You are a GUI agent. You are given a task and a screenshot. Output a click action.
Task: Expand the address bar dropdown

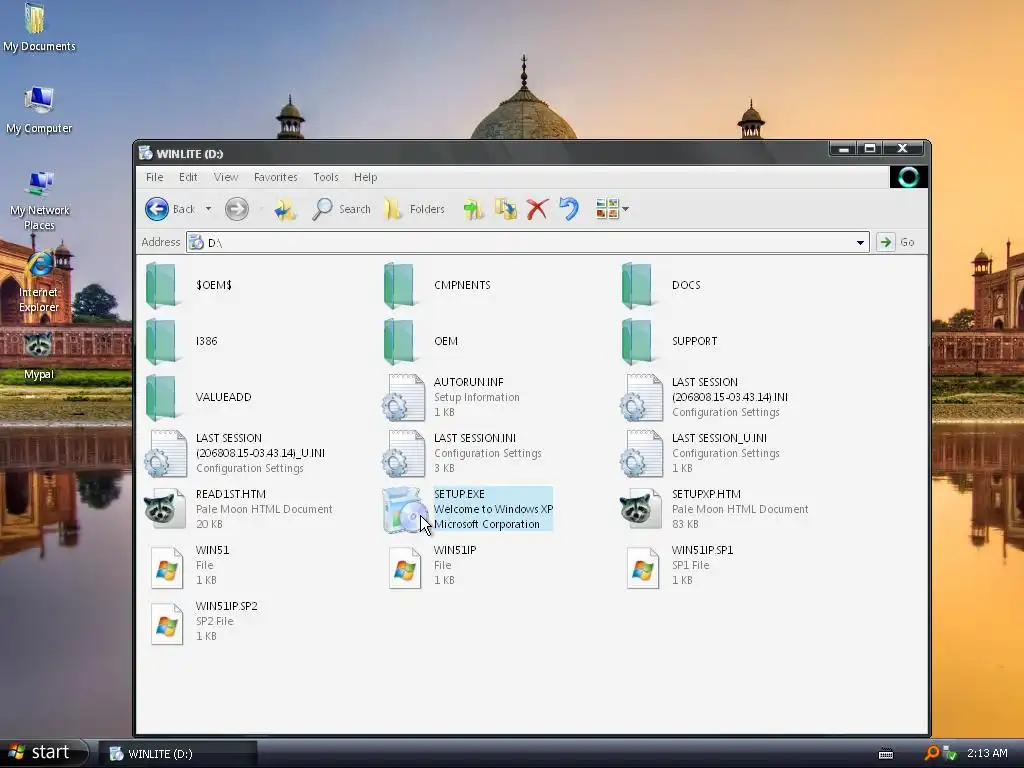(x=860, y=242)
